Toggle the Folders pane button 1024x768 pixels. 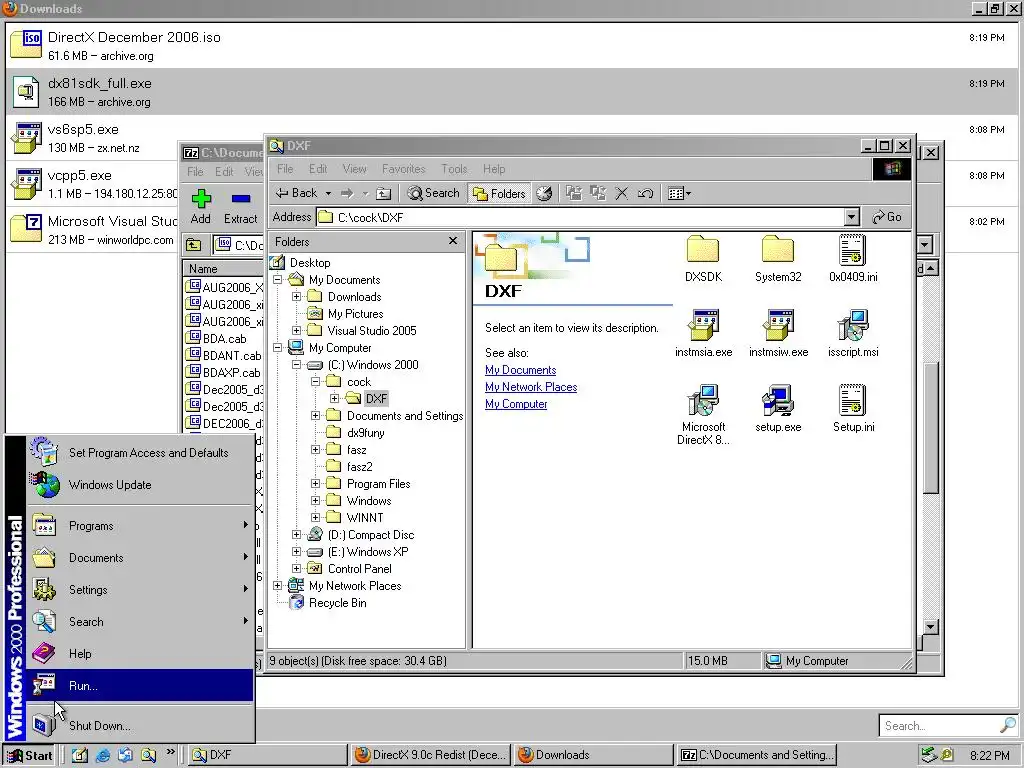point(499,193)
